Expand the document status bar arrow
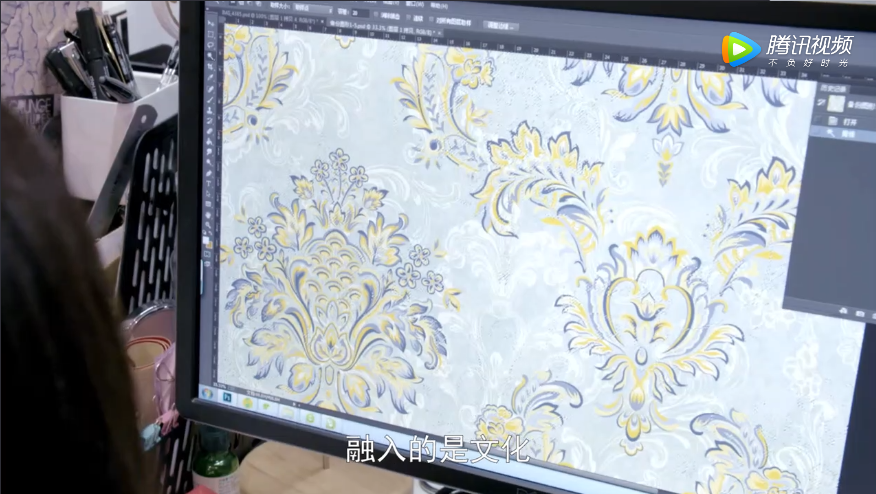 point(294,404)
